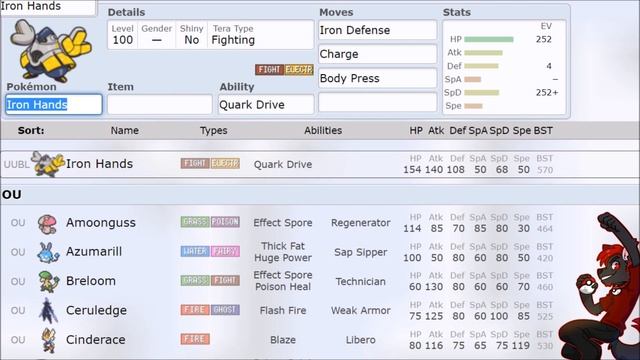
Task: Click Azumarill's Water type badge
Action: pos(195,251)
